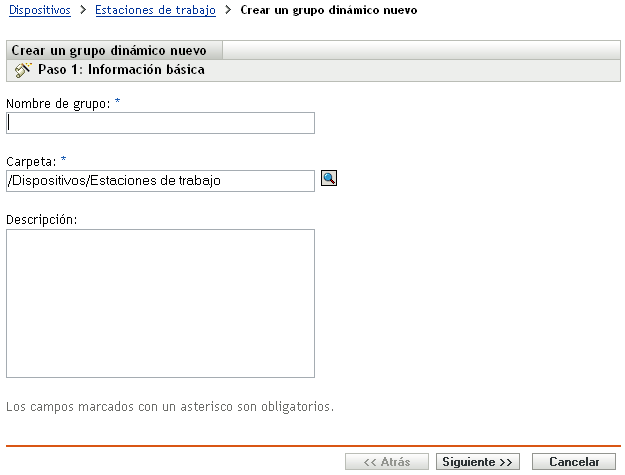Select the Crear un grupo dinámico nuevo tab
Image resolution: width=625 pixels, height=475 pixels.
[x=109, y=50]
